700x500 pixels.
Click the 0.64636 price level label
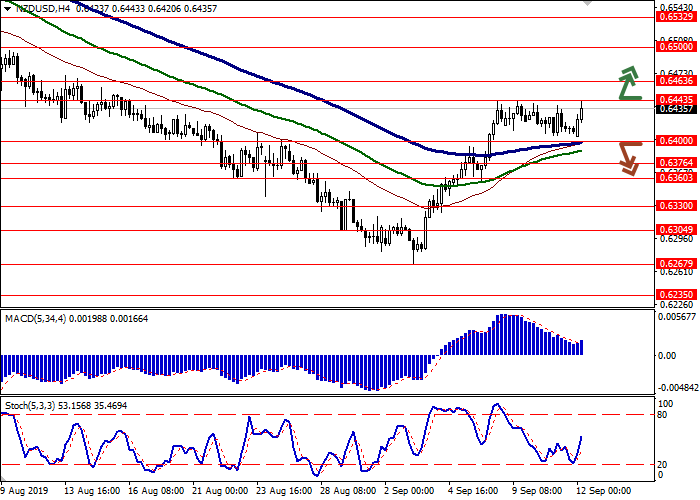point(676,81)
